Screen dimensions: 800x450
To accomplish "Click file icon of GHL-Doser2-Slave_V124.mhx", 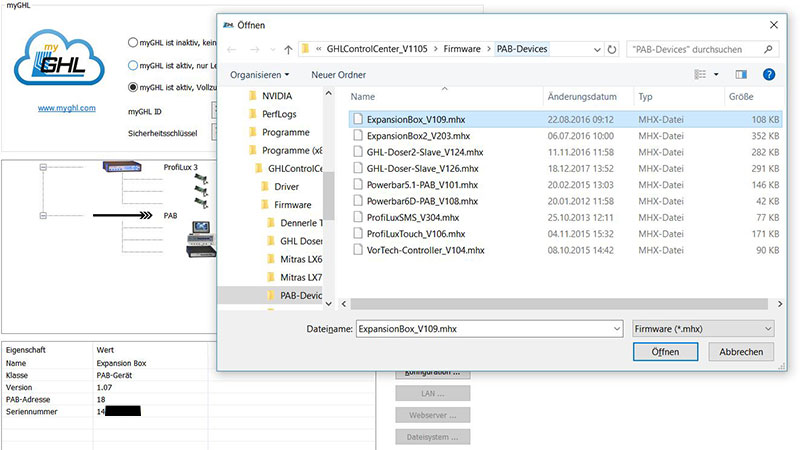I will tap(358, 152).
